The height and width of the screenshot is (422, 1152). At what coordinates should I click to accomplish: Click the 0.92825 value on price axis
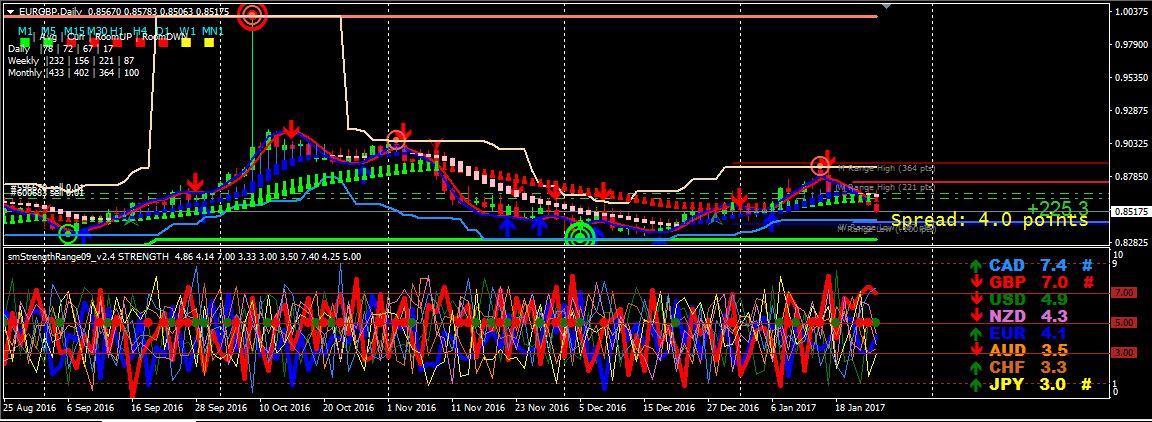(x=1130, y=110)
